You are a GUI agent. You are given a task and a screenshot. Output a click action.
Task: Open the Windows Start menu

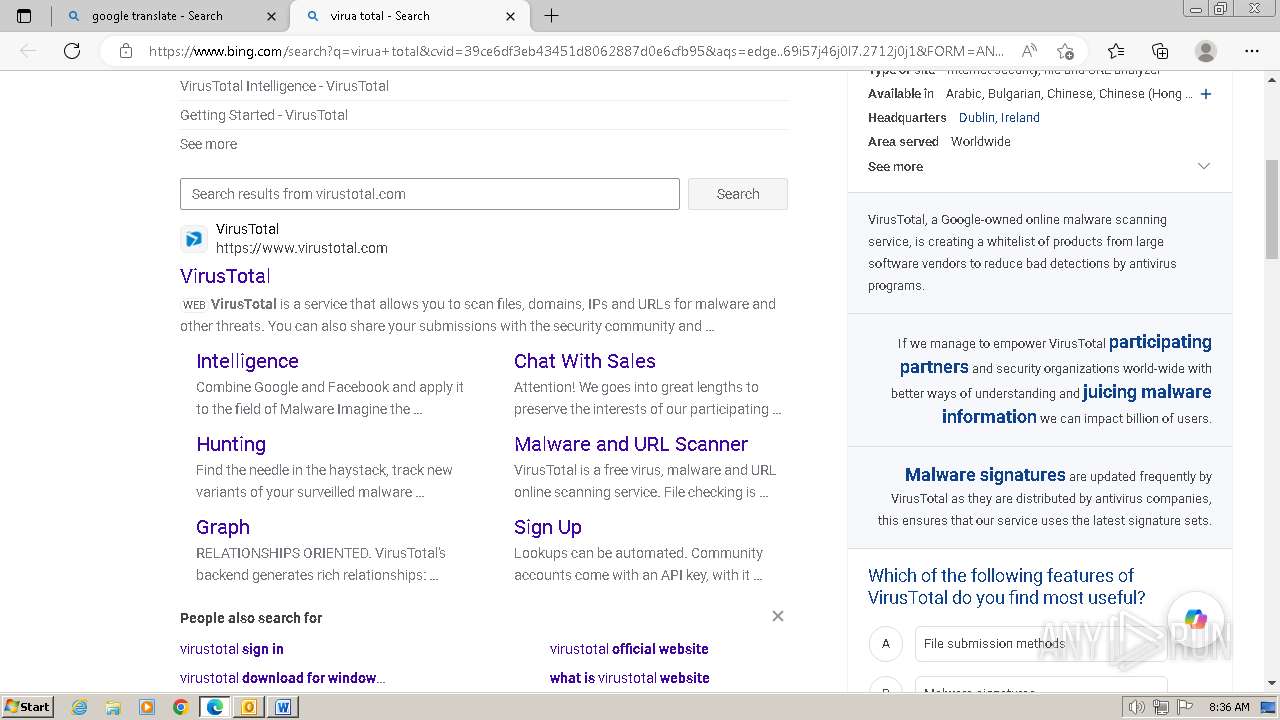point(27,707)
